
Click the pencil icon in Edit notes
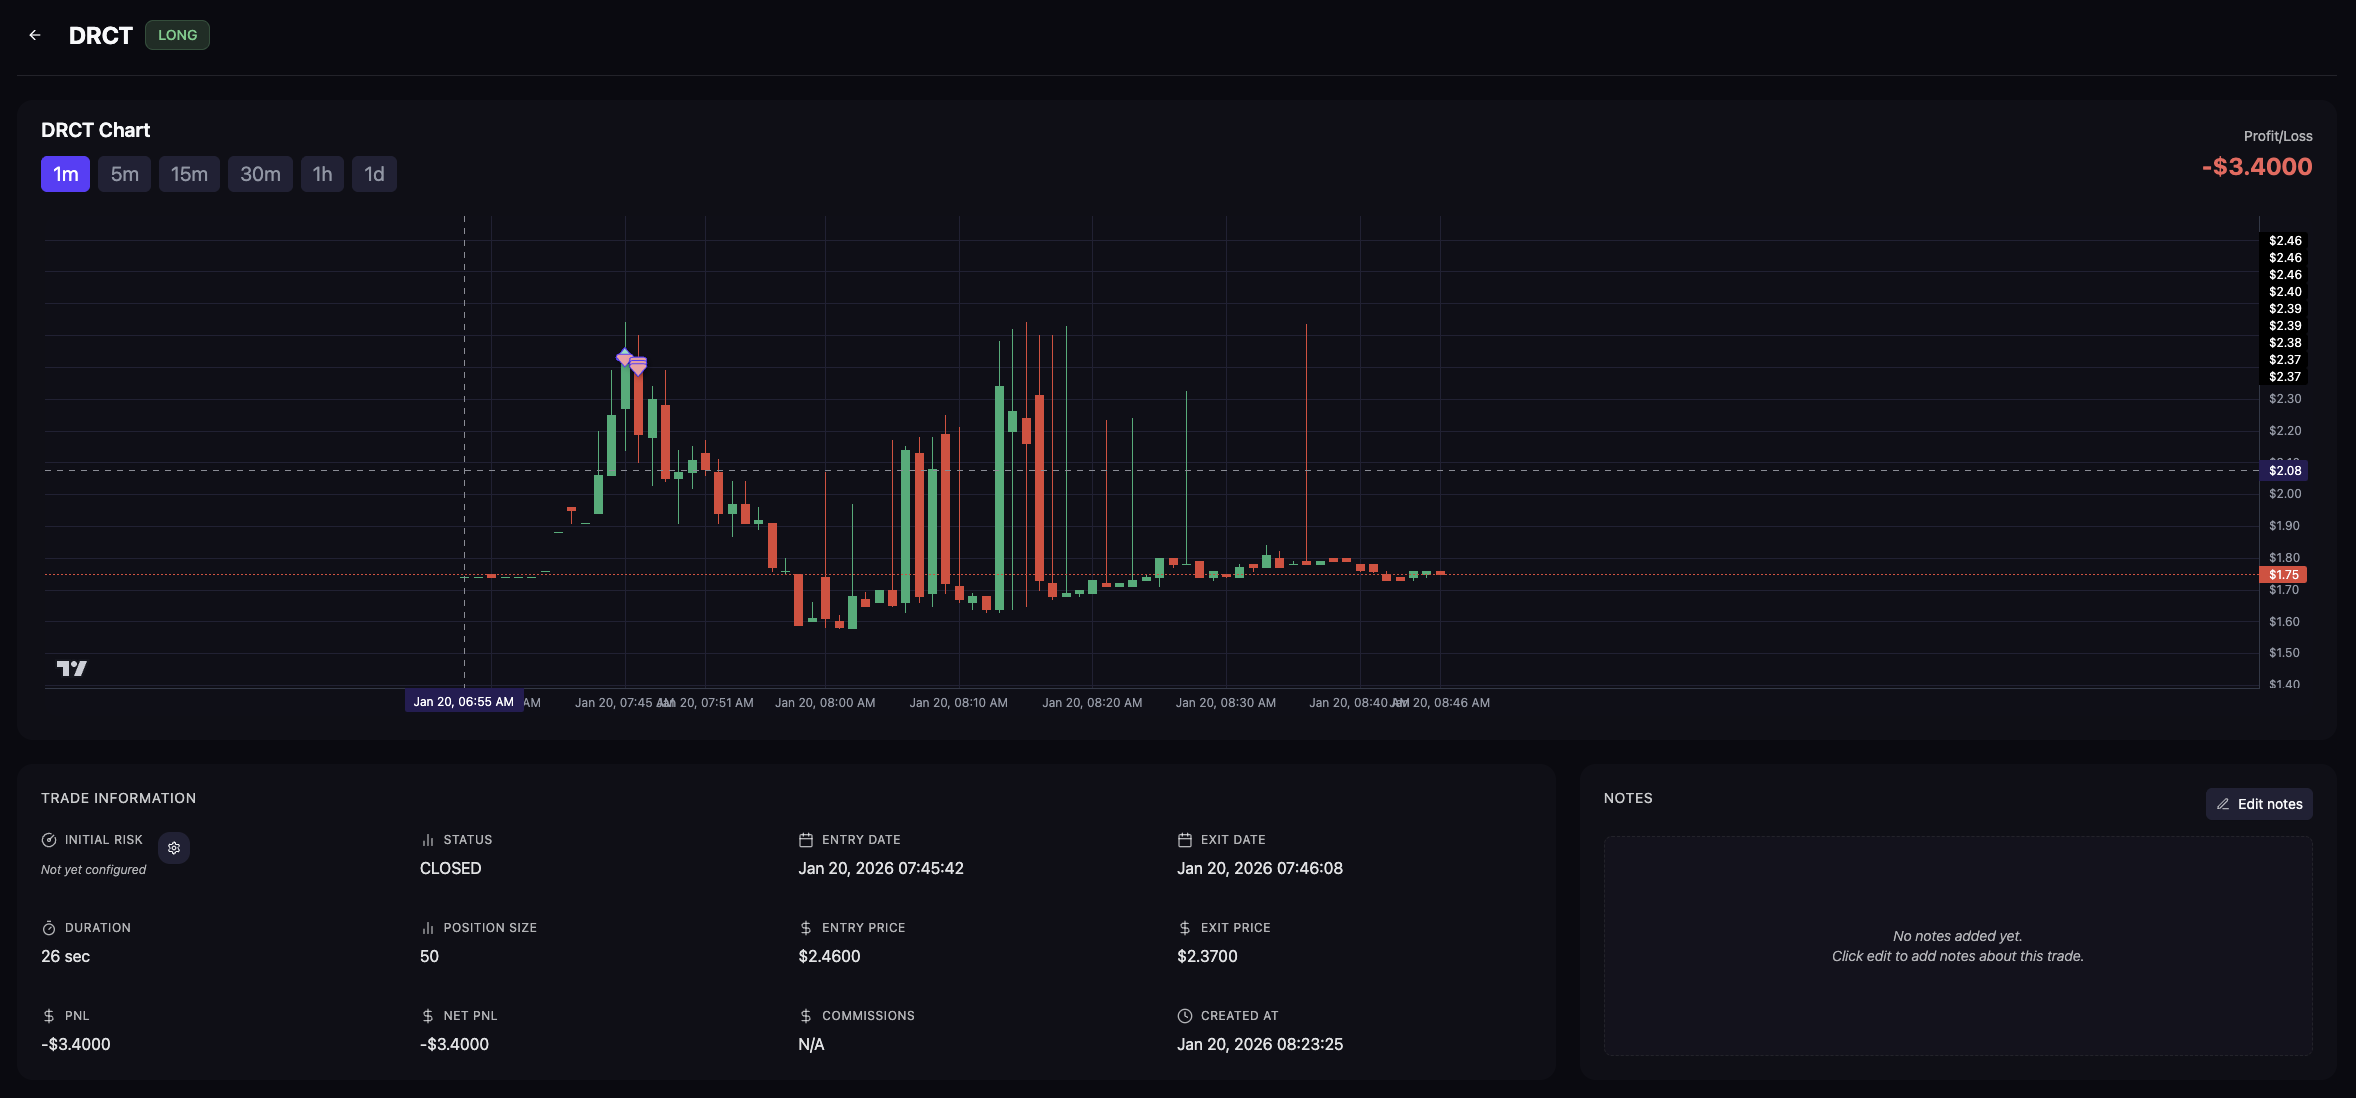coord(2223,804)
